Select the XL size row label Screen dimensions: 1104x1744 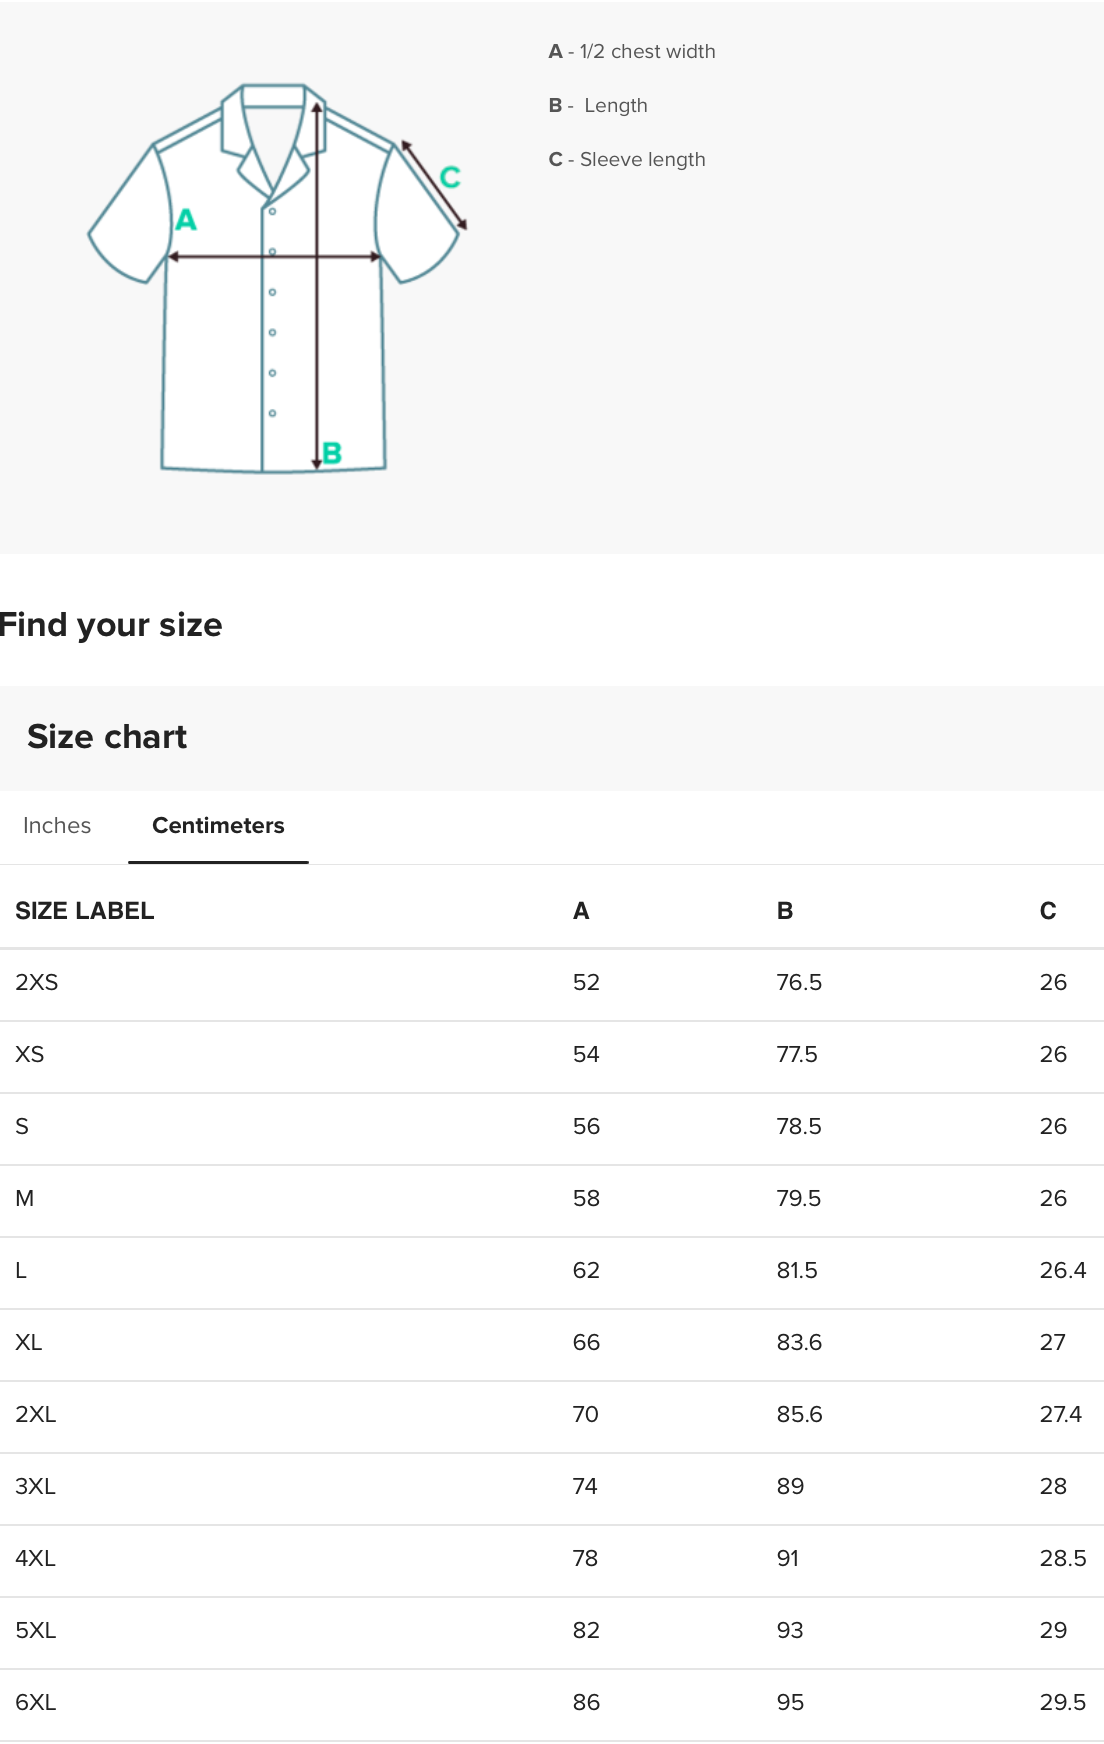pyautogui.click(x=29, y=1343)
